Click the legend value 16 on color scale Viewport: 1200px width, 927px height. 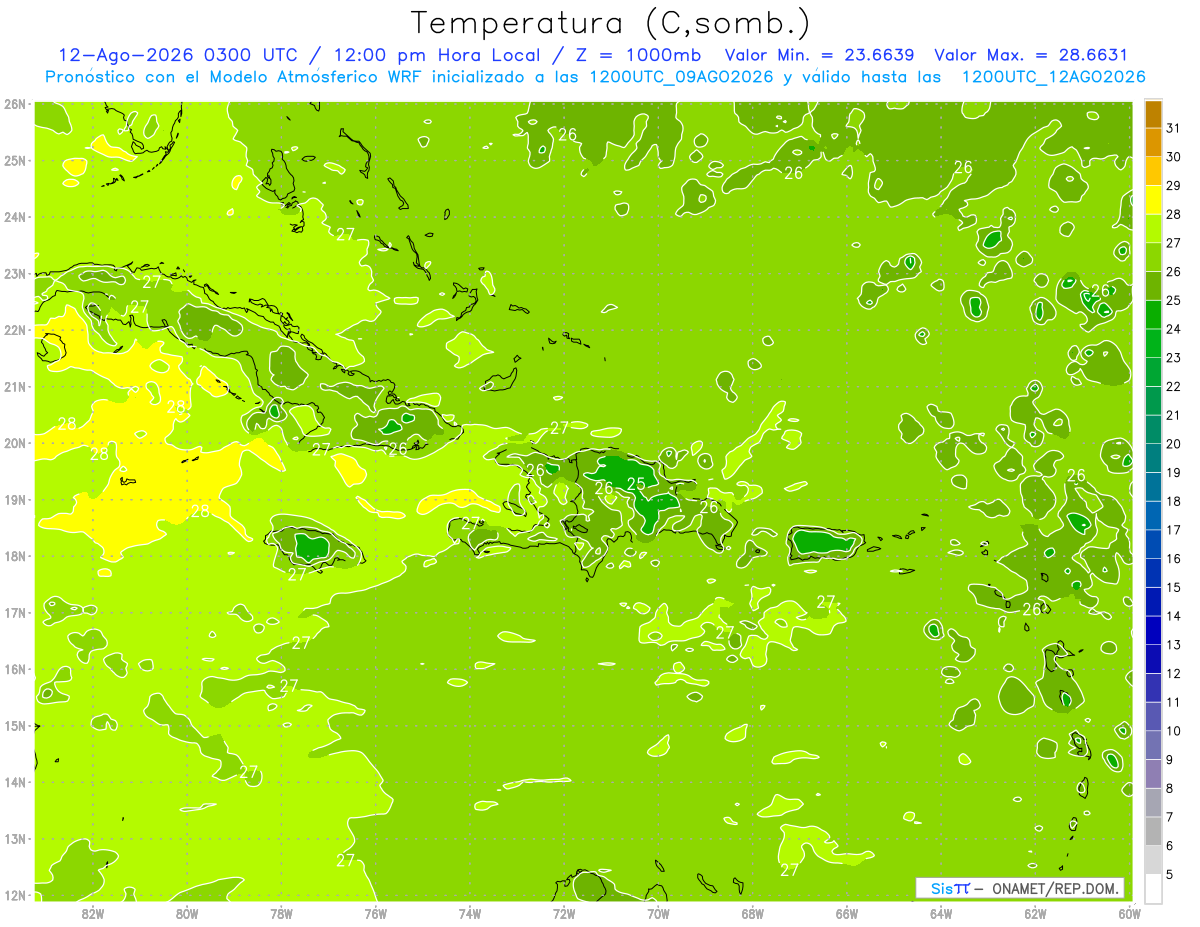(x=1174, y=558)
